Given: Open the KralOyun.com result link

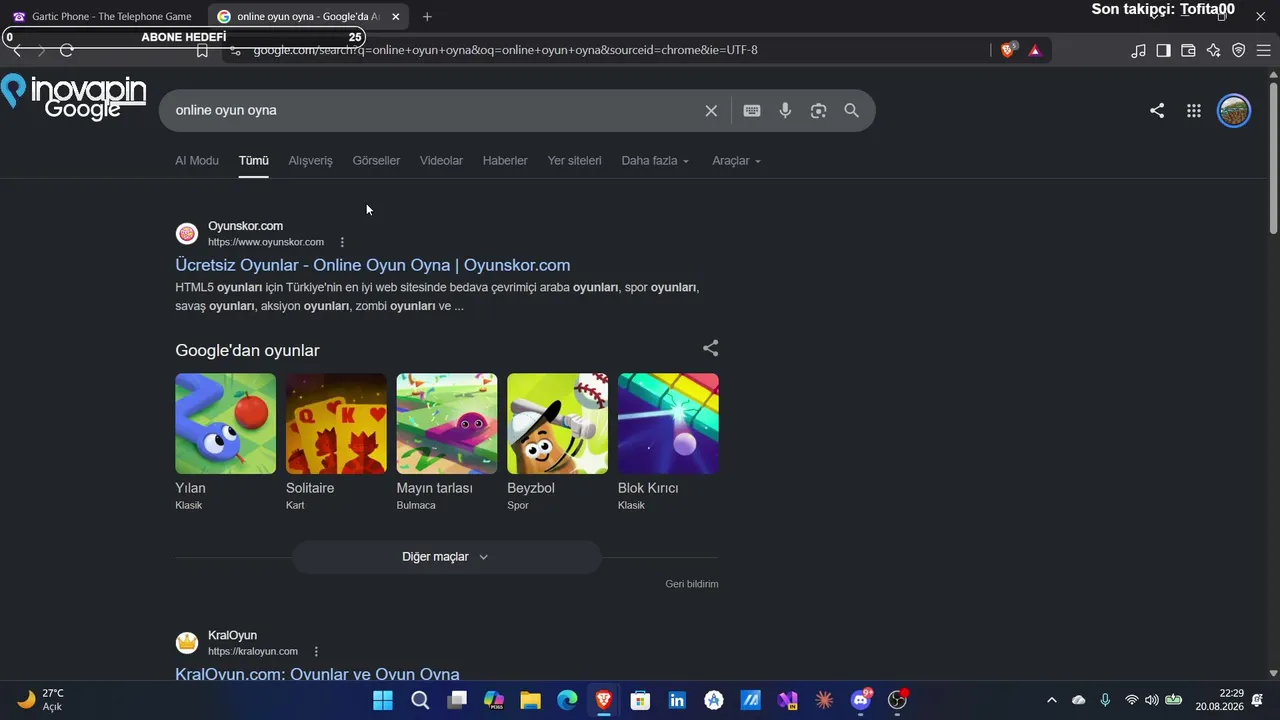Looking at the screenshot, I should 317,674.
